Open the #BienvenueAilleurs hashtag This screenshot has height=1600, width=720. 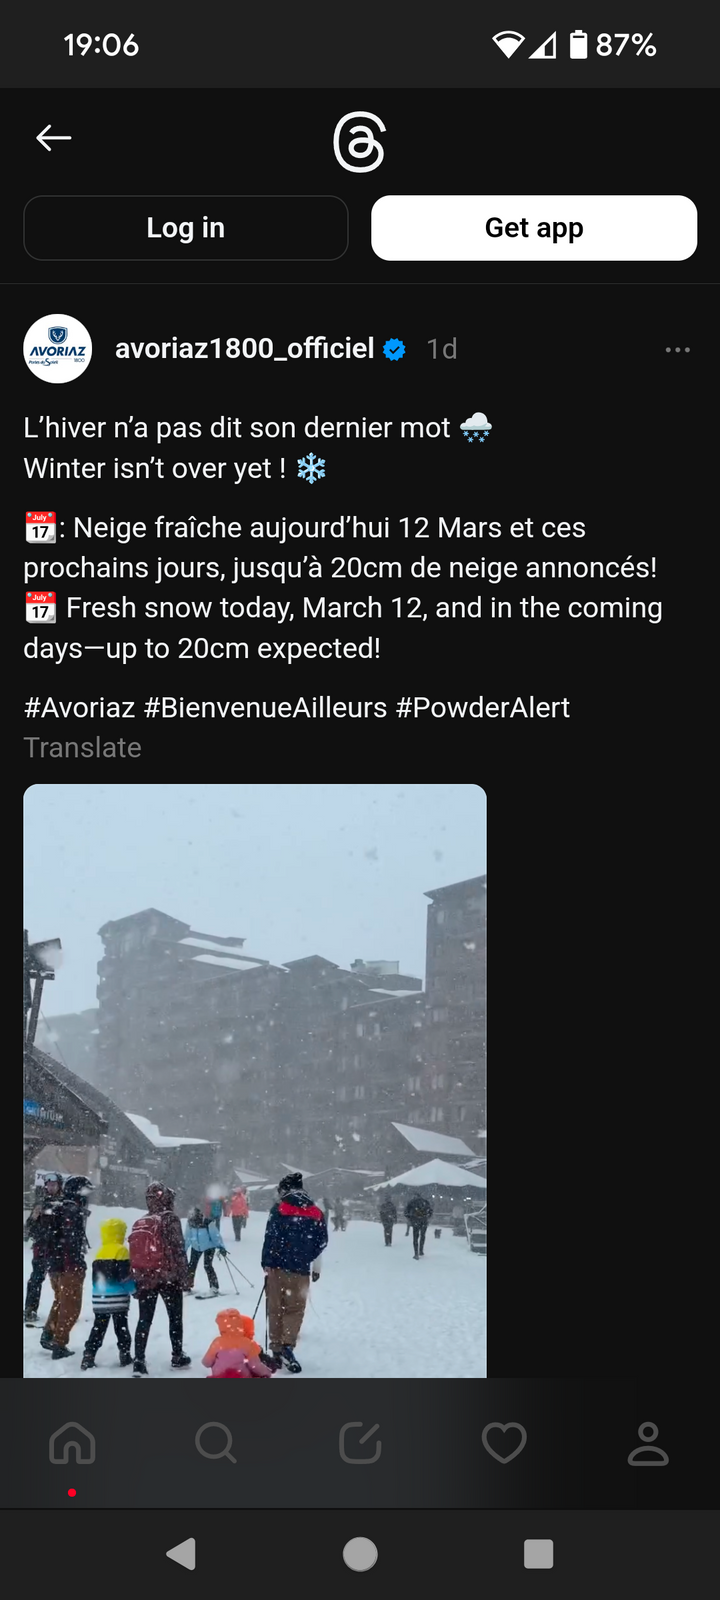(265, 708)
